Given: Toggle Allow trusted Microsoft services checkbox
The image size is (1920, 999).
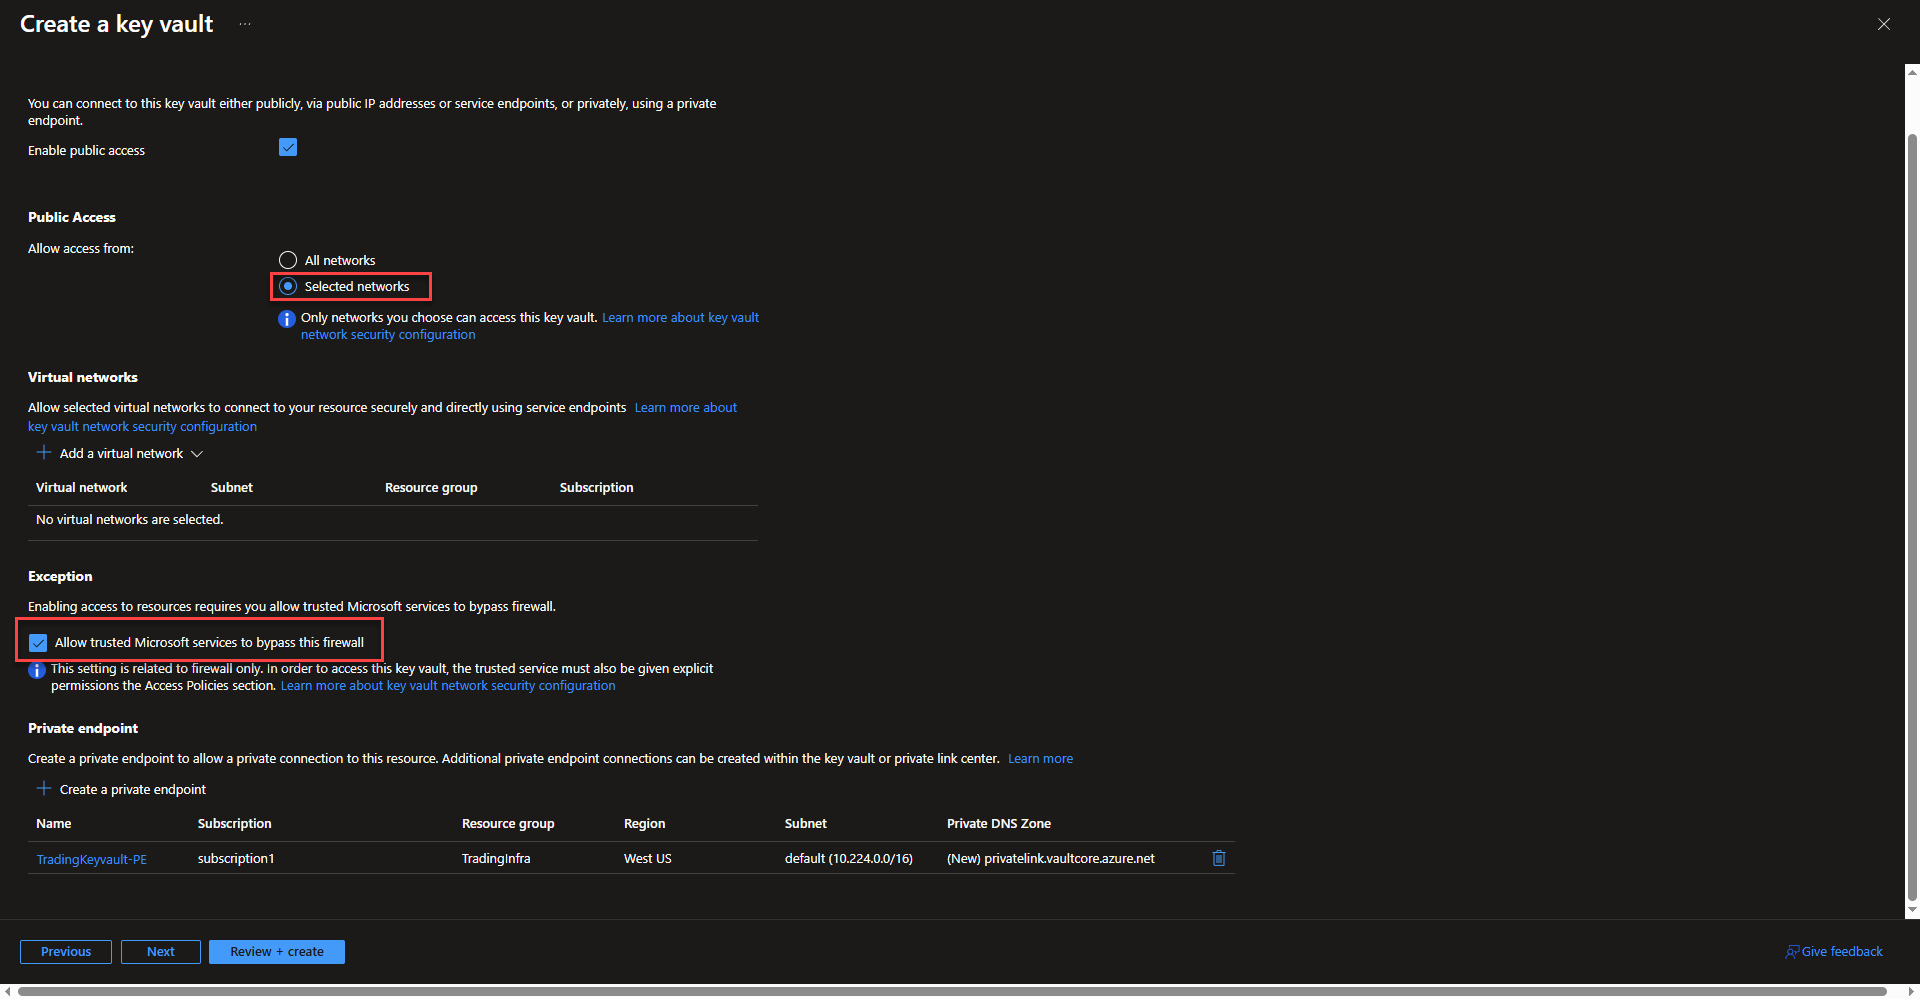Looking at the screenshot, I should tap(38, 642).
